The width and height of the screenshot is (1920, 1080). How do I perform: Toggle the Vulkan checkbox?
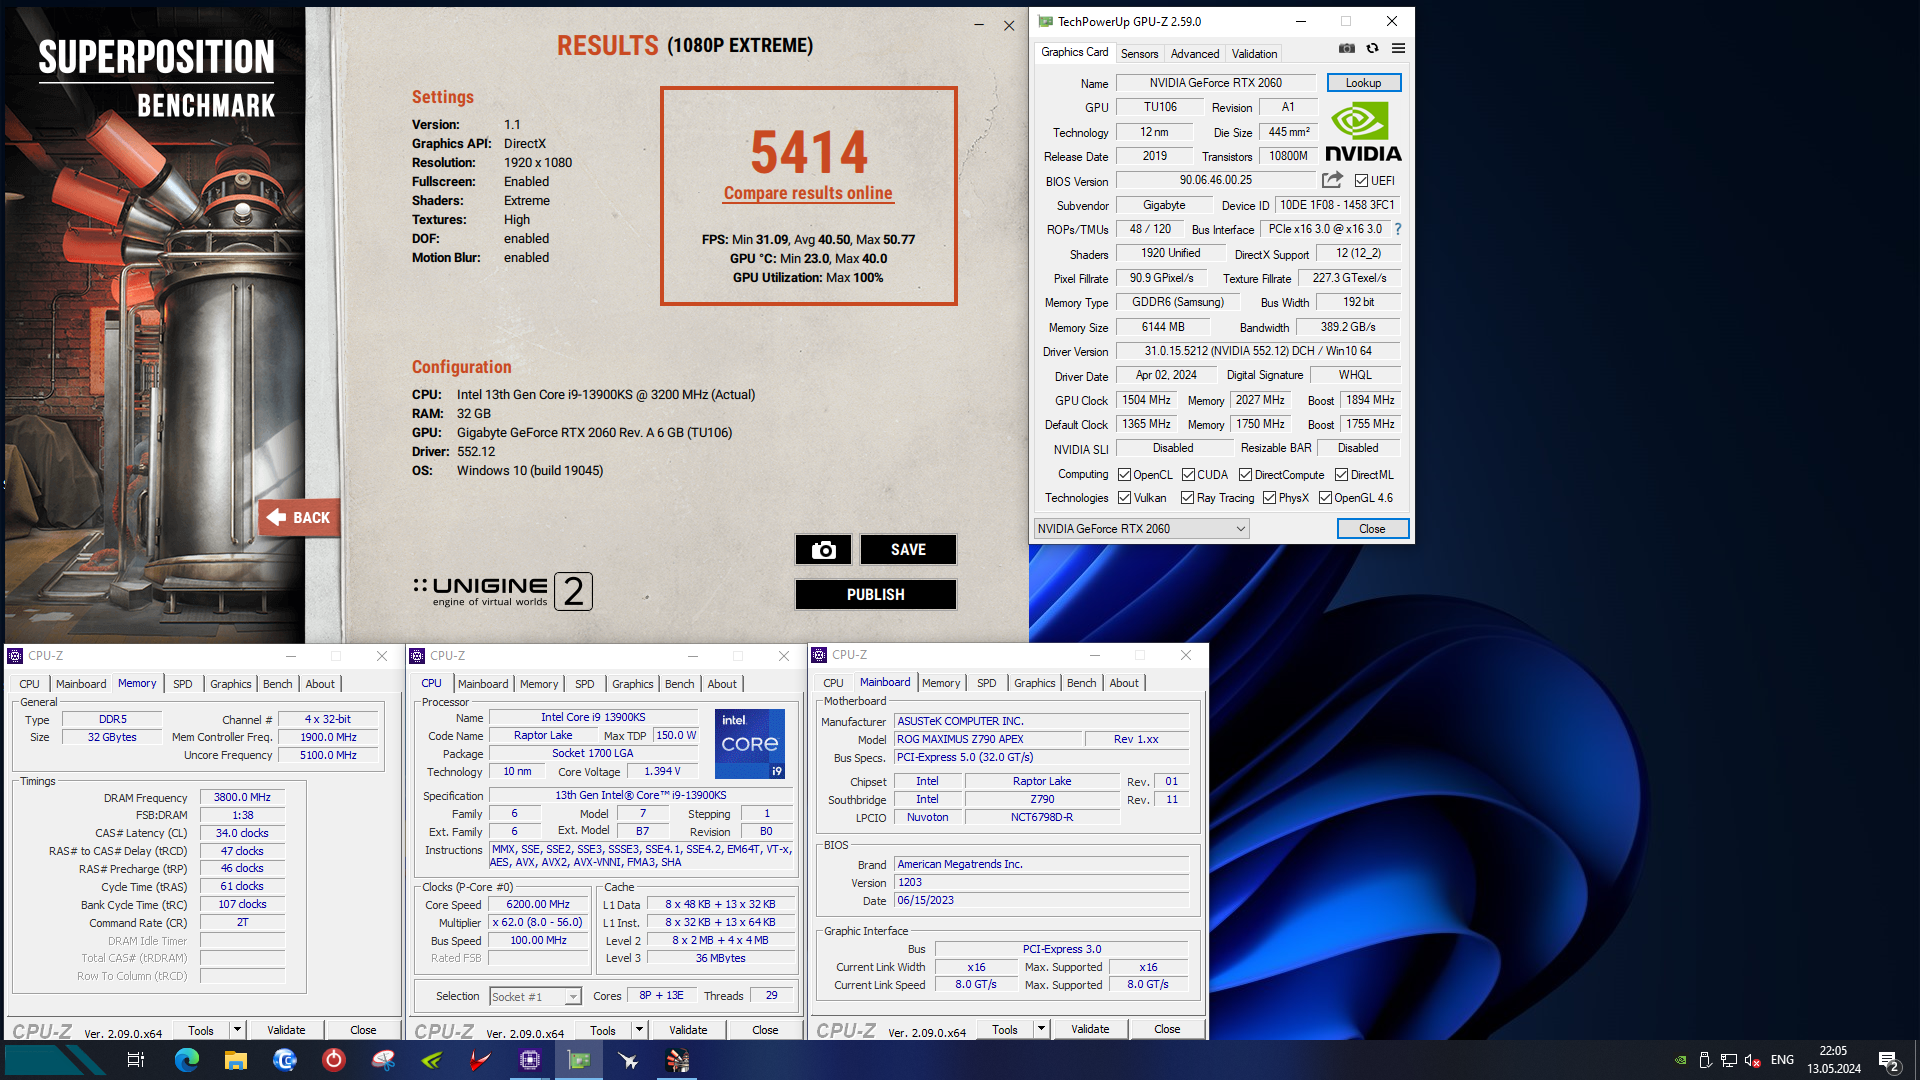tap(1124, 498)
